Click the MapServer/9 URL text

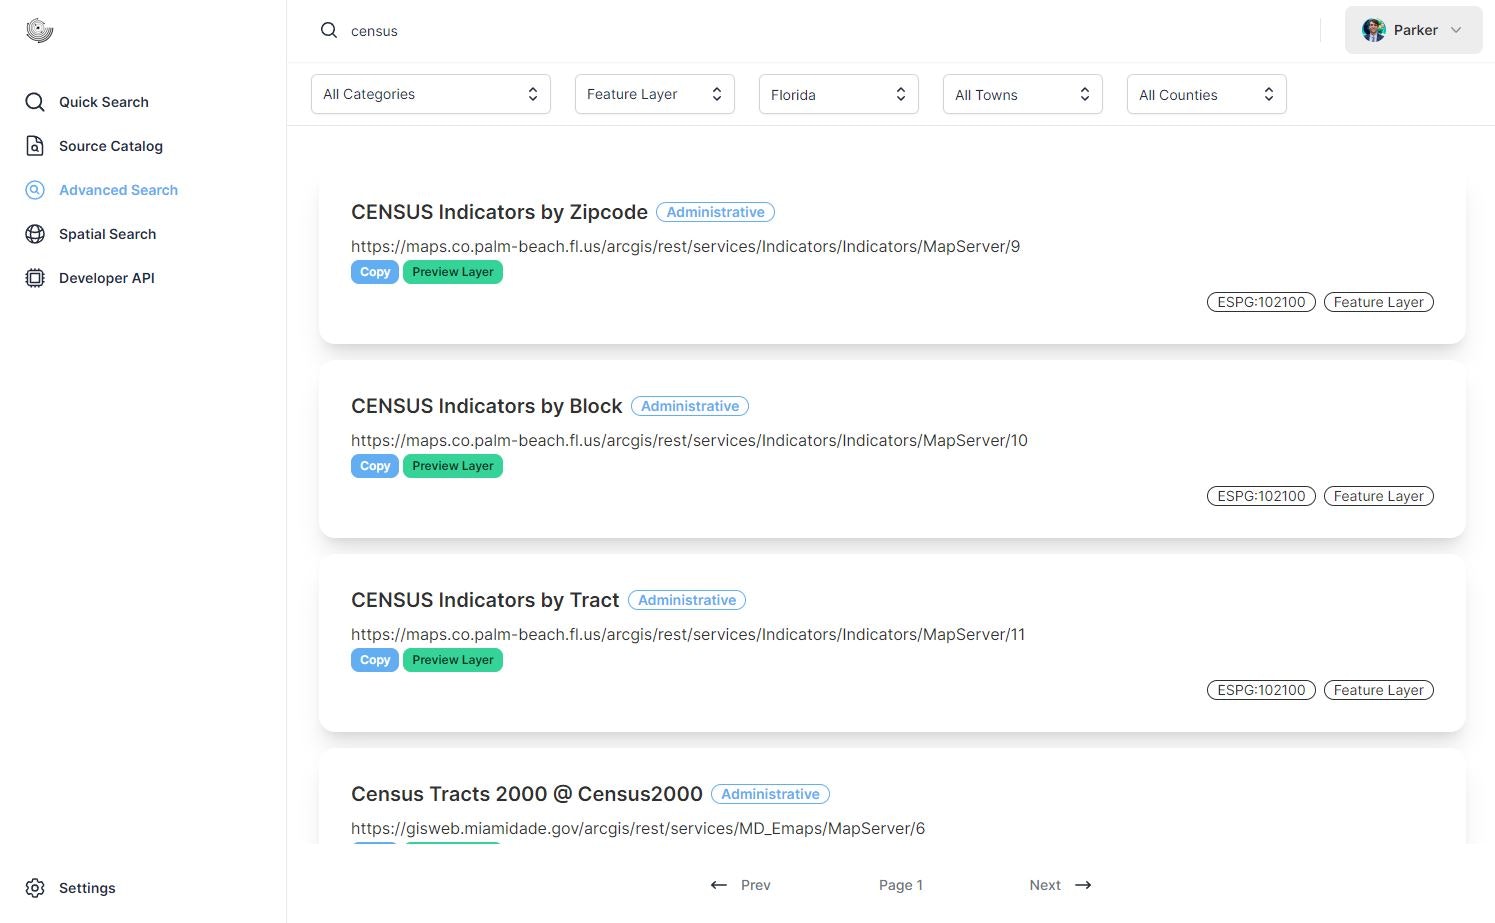coord(685,246)
